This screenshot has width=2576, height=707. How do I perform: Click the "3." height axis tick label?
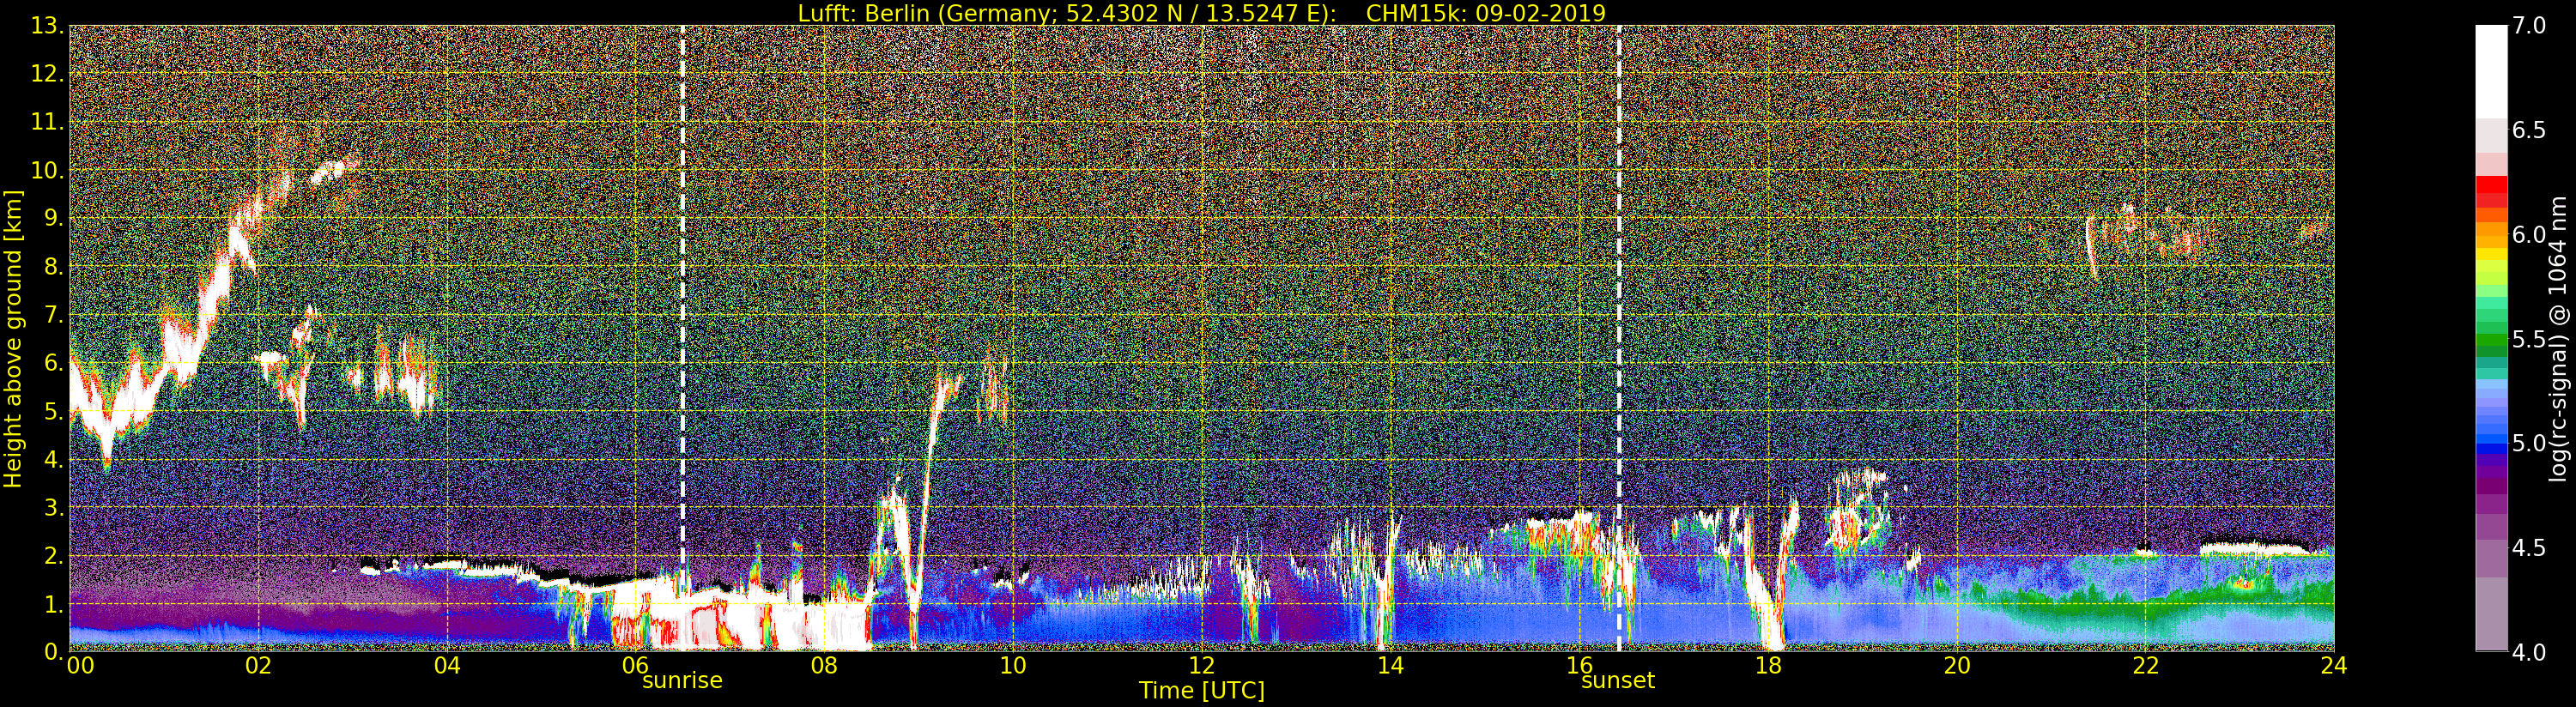[53, 507]
